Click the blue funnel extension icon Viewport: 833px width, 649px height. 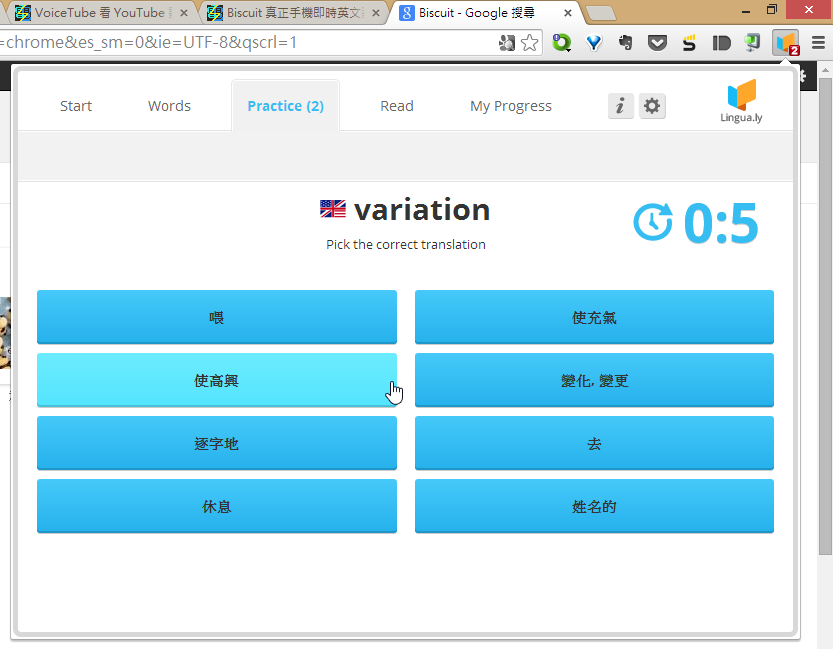(x=593, y=43)
